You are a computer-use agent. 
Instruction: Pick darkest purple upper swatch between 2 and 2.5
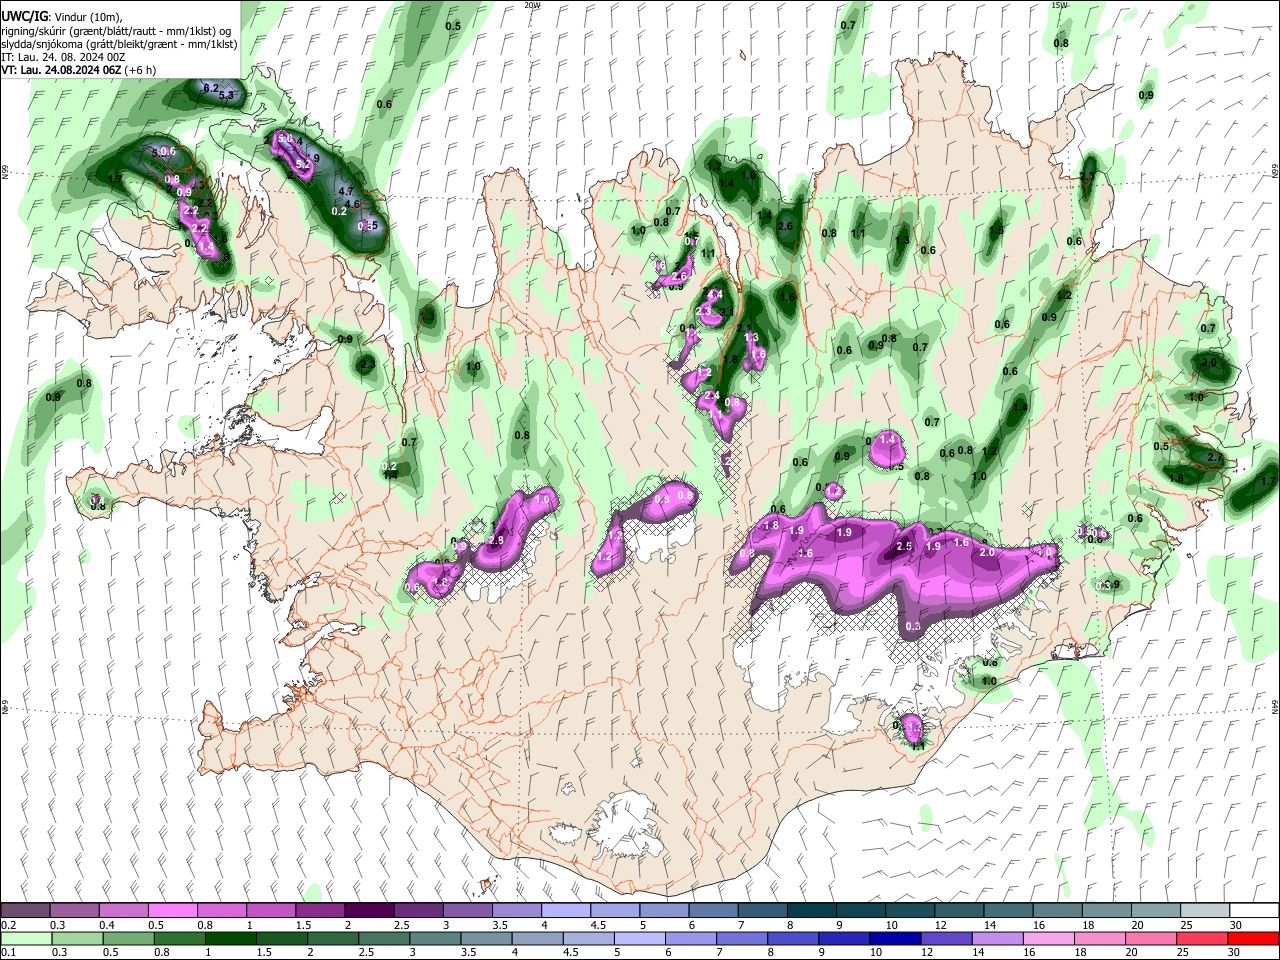tap(369, 911)
